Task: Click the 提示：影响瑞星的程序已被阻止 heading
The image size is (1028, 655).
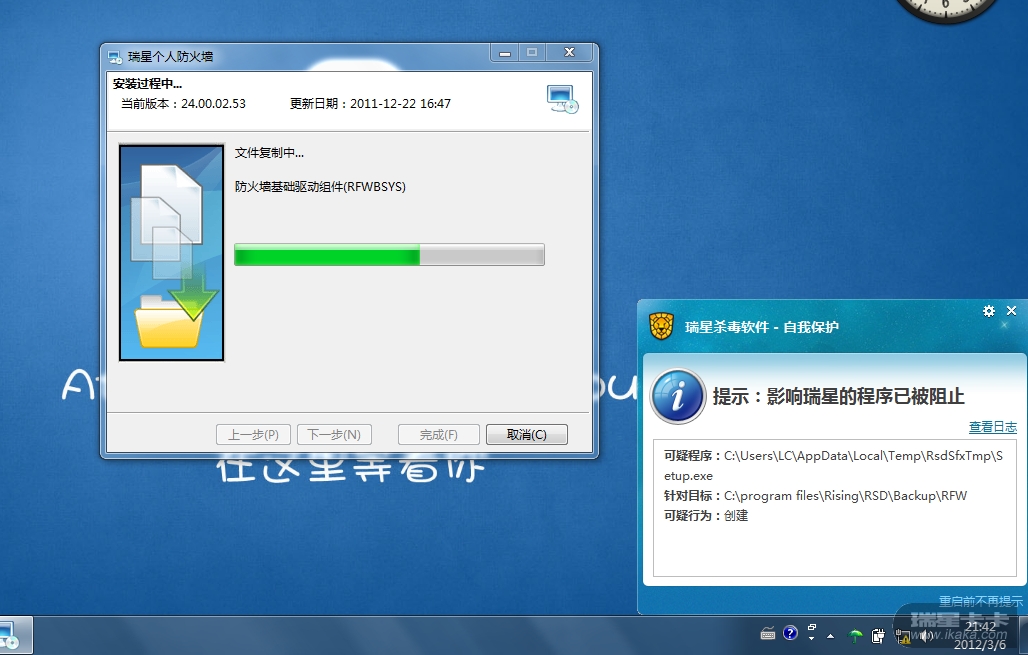Action: click(839, 397)
